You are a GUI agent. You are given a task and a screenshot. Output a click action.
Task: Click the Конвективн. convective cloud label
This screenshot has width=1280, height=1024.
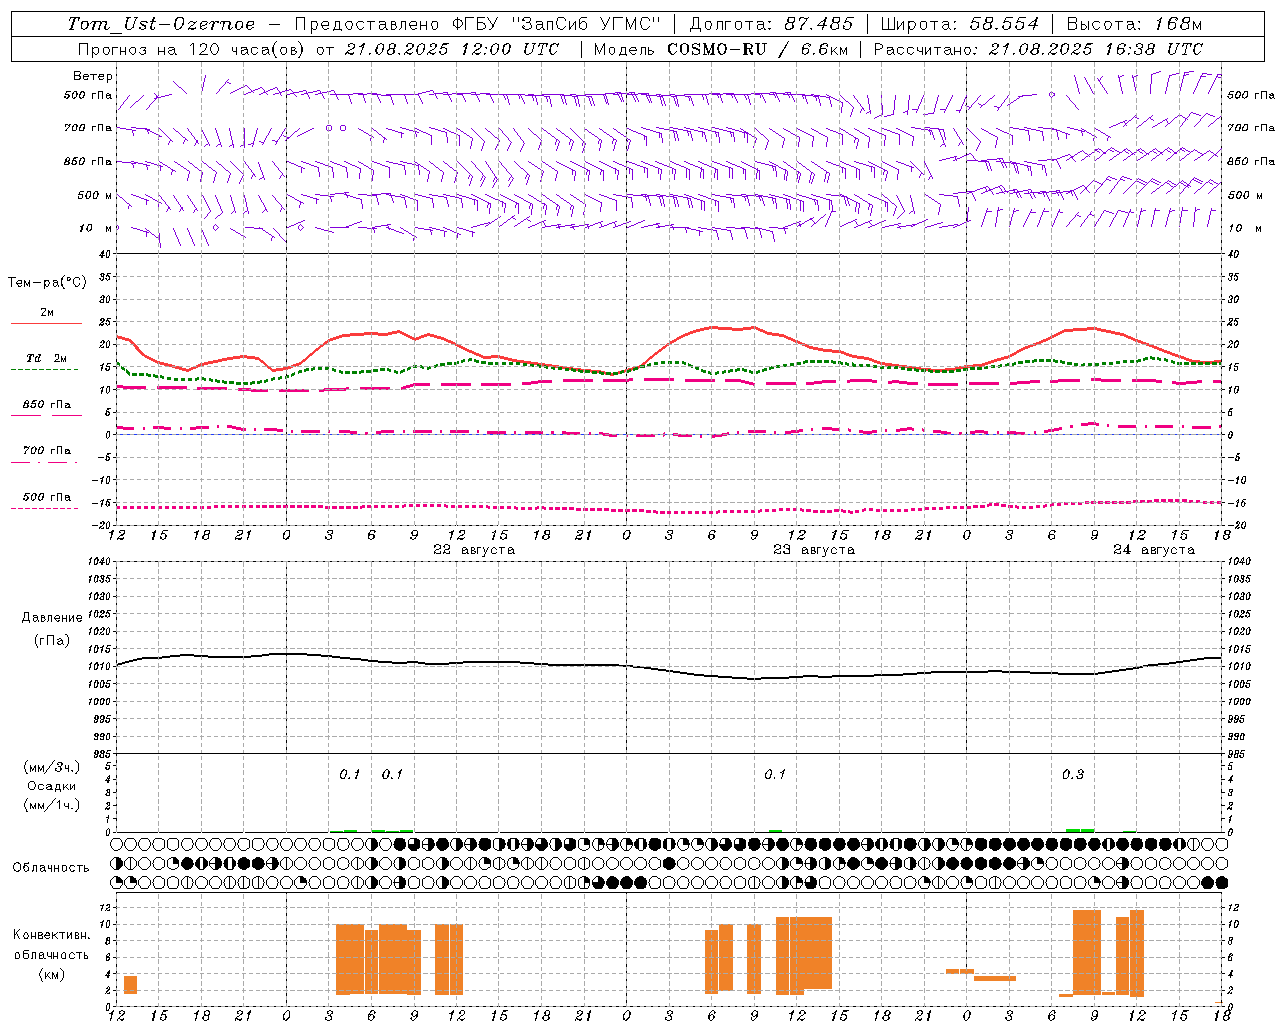coord(52,935)
